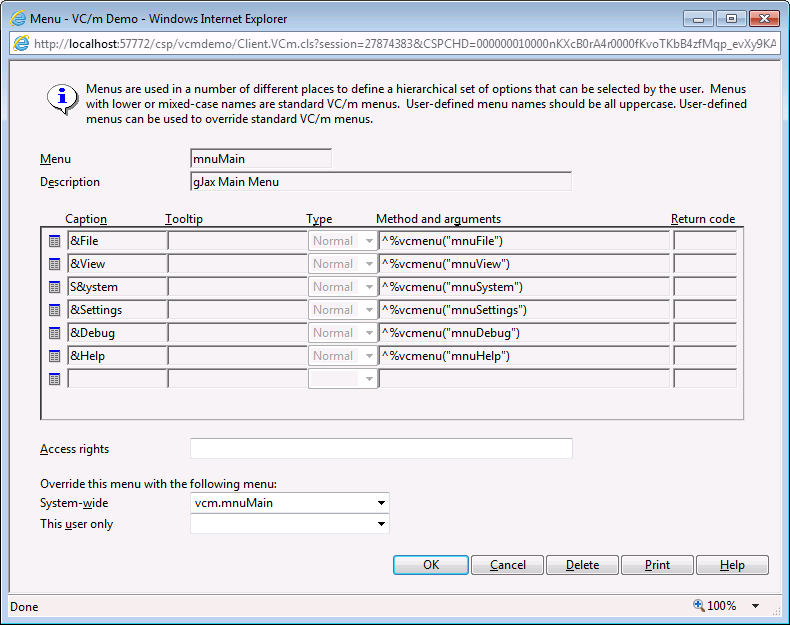Click the Method field for mnuSettings row
Image resolution: width=790 pixels, height=625 pixels.
pos(524,310)
